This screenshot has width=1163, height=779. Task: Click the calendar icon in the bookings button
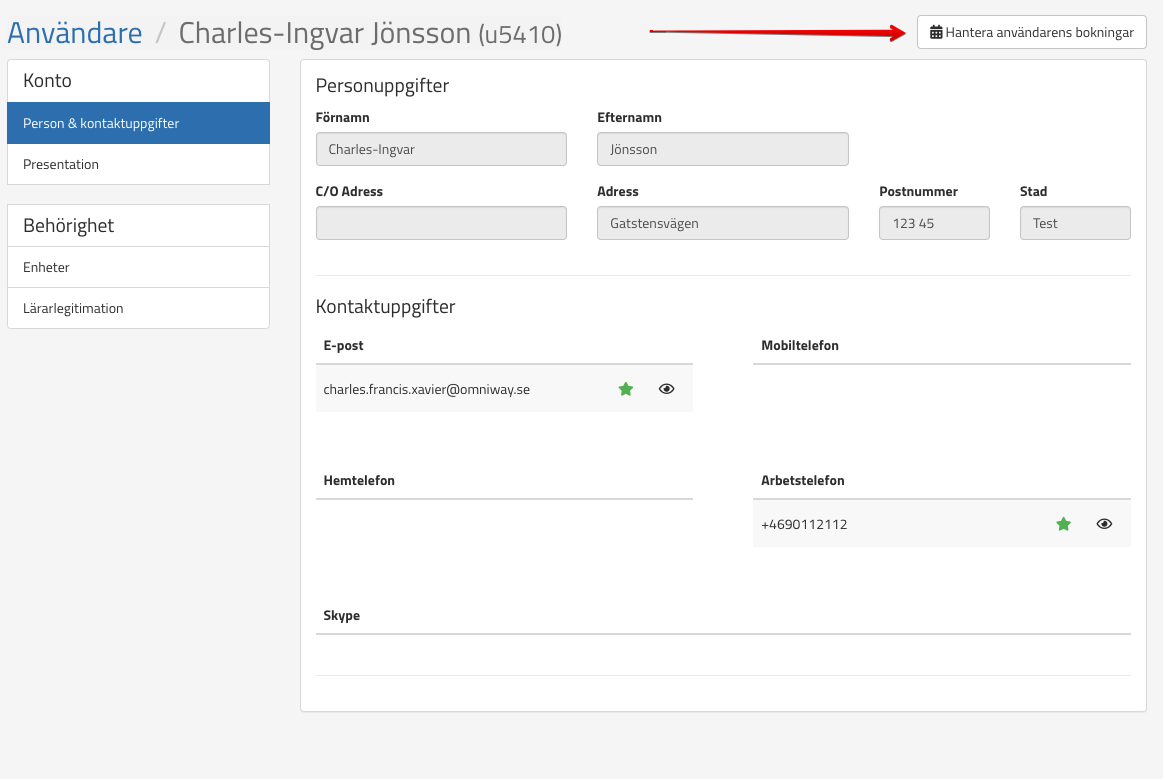point(936,33)
